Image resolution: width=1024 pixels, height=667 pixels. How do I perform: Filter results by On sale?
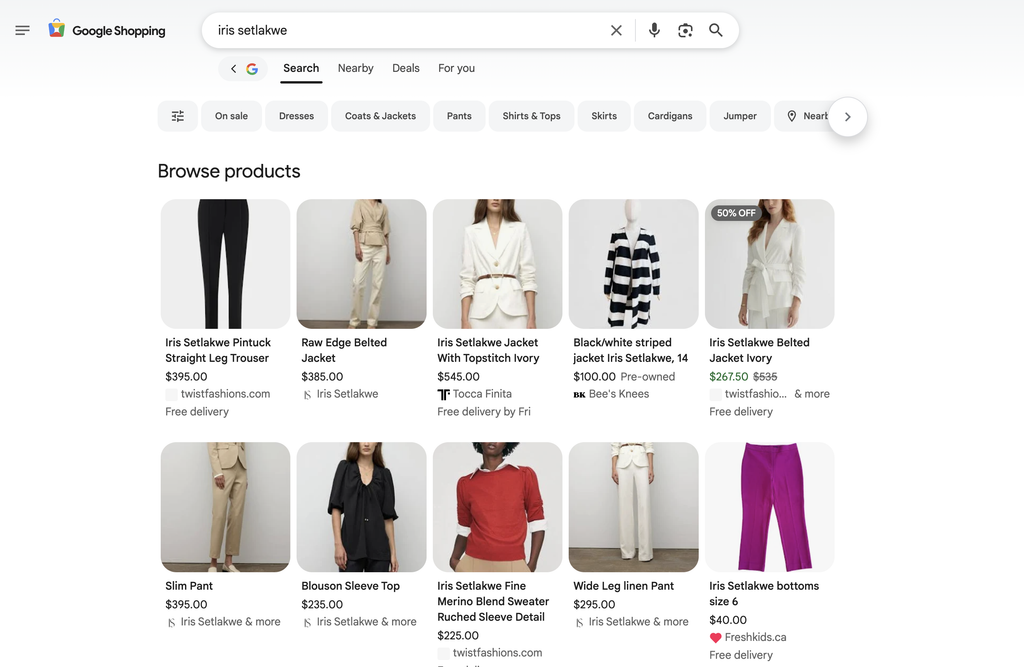pos(231,116)
